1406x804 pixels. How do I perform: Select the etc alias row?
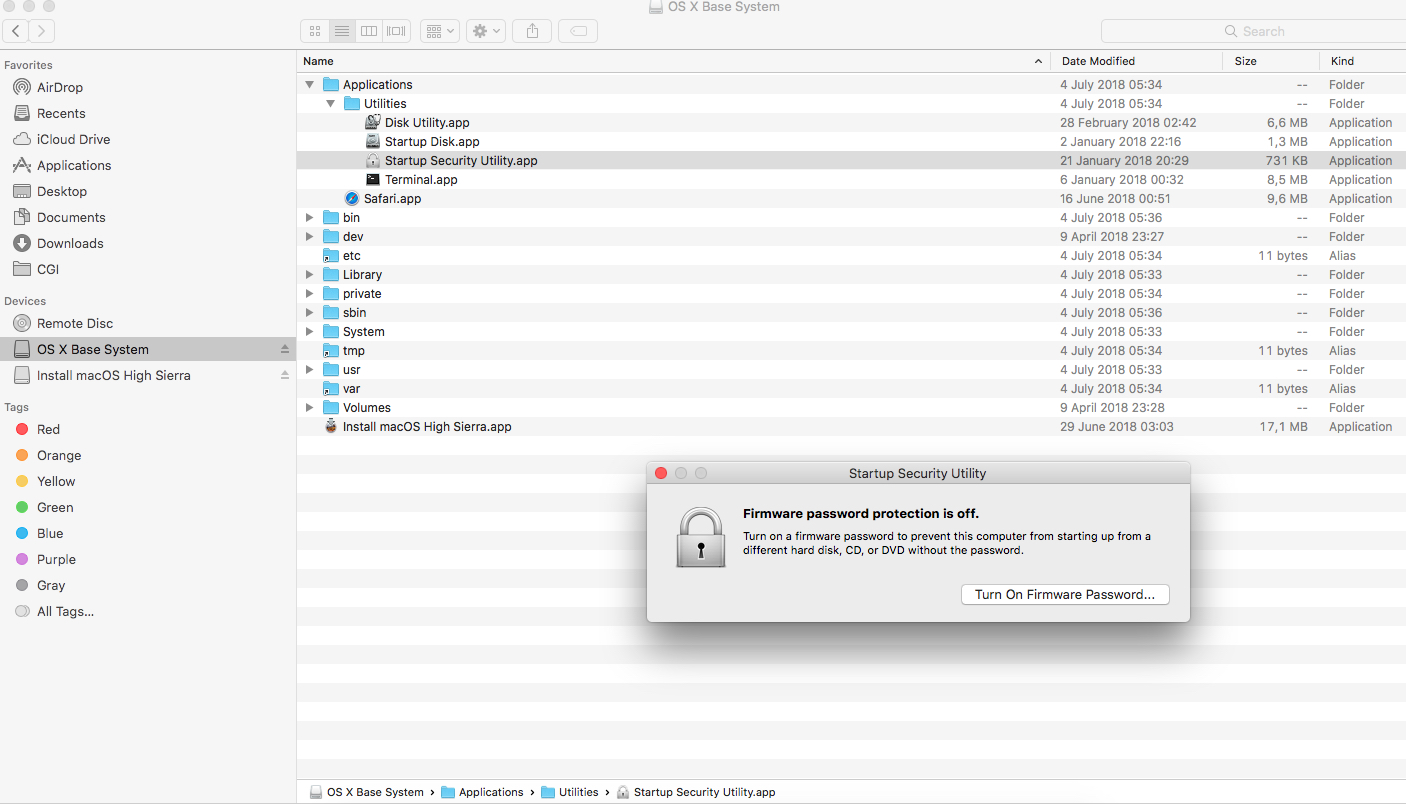tap(851, 256)
